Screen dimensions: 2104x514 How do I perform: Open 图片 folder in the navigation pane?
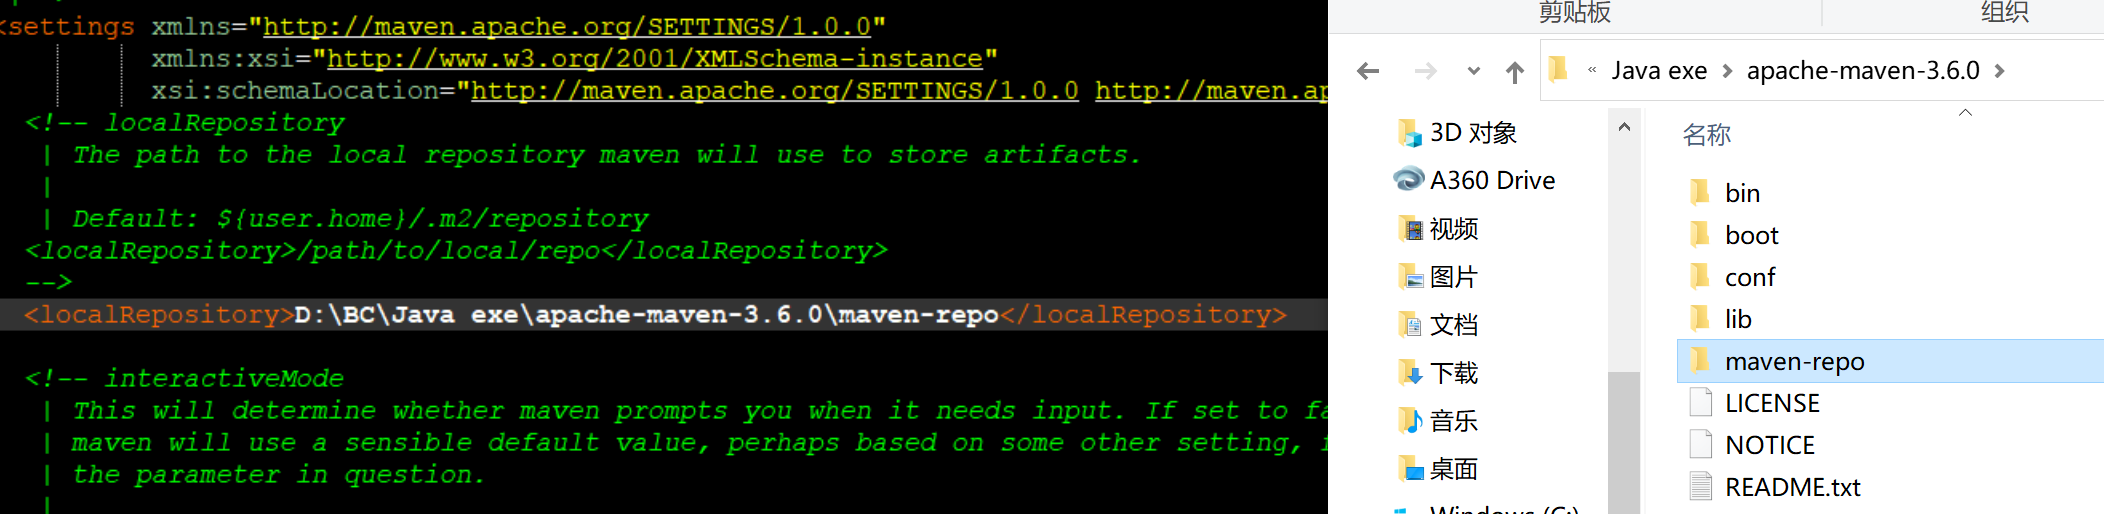click(1453, 277)
